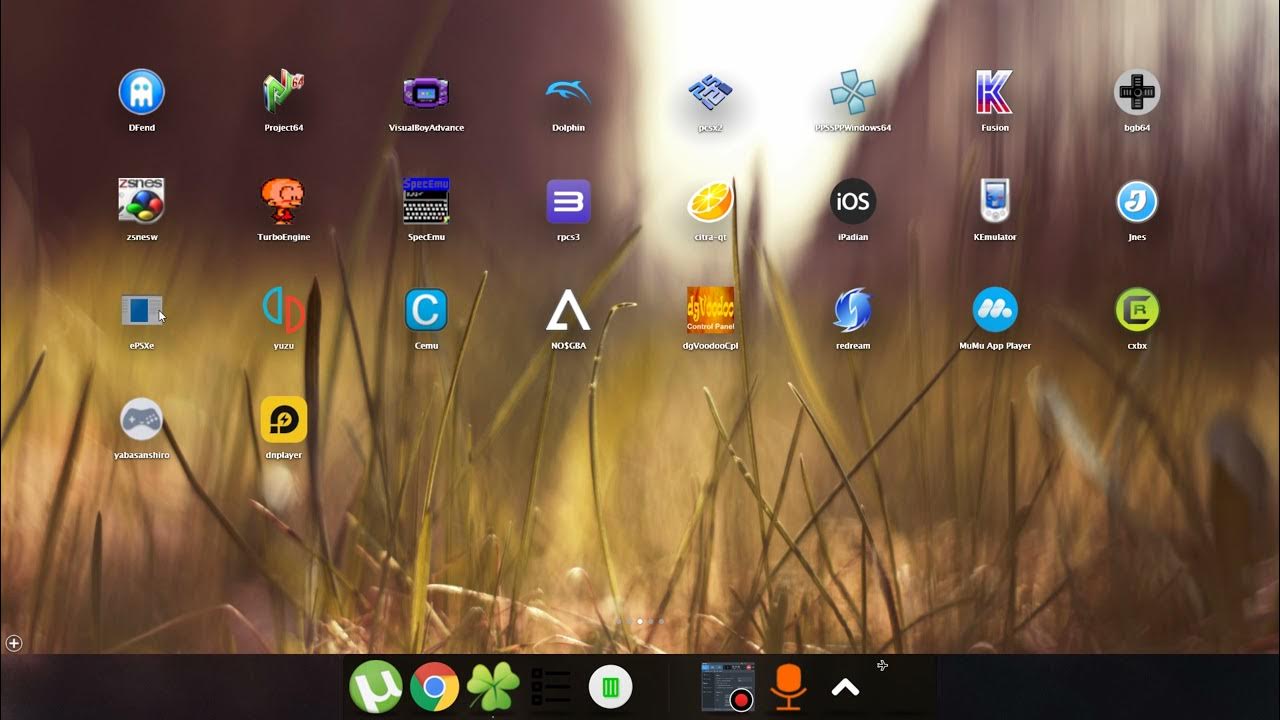Open dgVoodooCpl Control Panel icon
This screenshot has width=1280, height=720.
click(x=710, y=310)
